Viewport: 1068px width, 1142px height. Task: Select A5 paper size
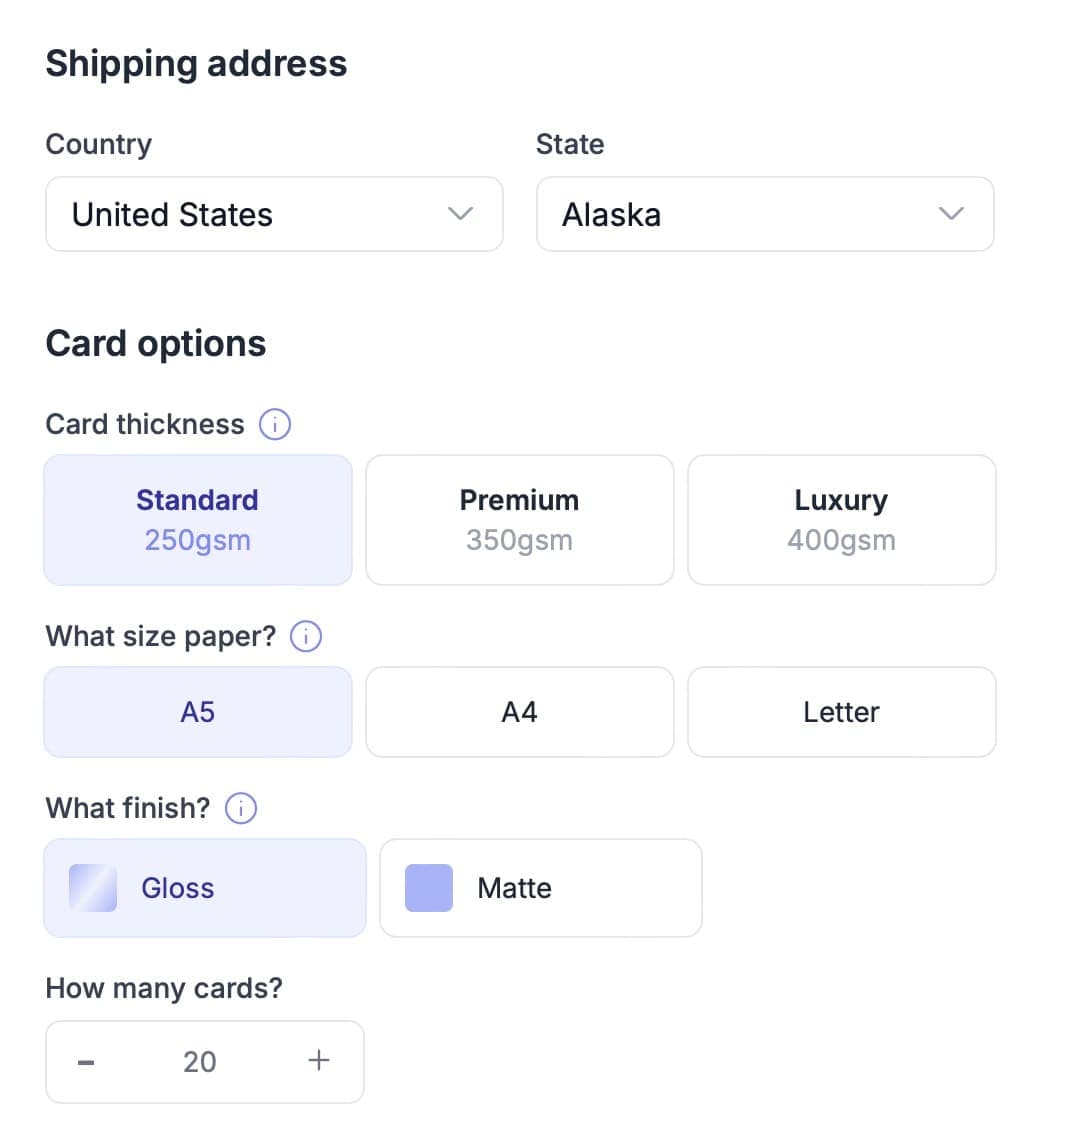tap(198, 712)
